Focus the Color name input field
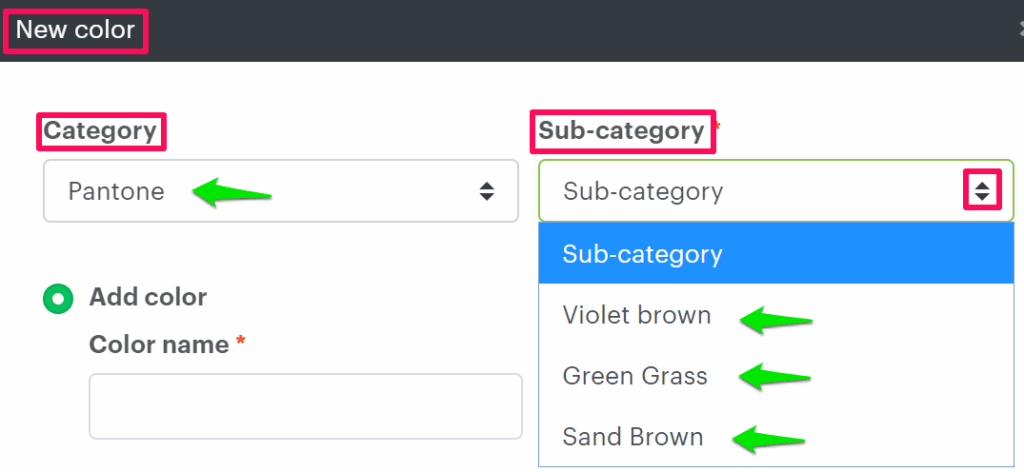Image resolution: width=1024 pixels, height=472 pixels. click(305, 406)
